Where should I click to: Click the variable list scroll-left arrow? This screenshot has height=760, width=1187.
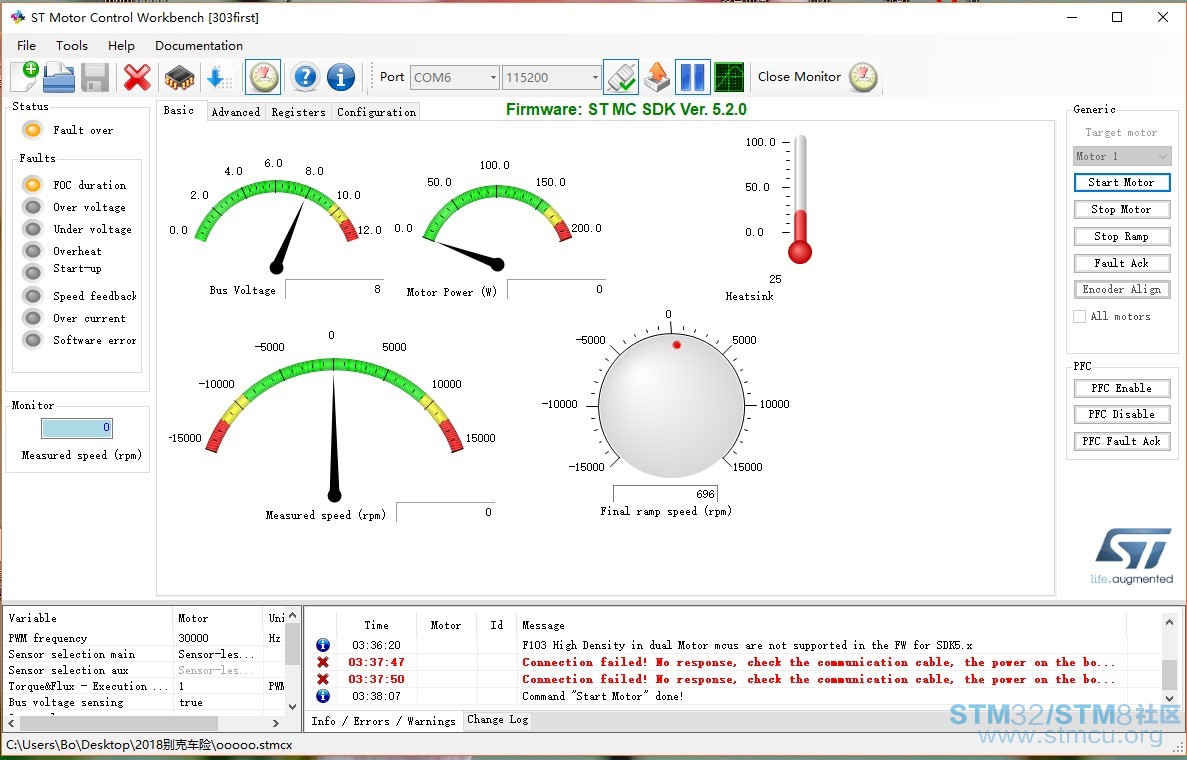click(x=11, y=724)
